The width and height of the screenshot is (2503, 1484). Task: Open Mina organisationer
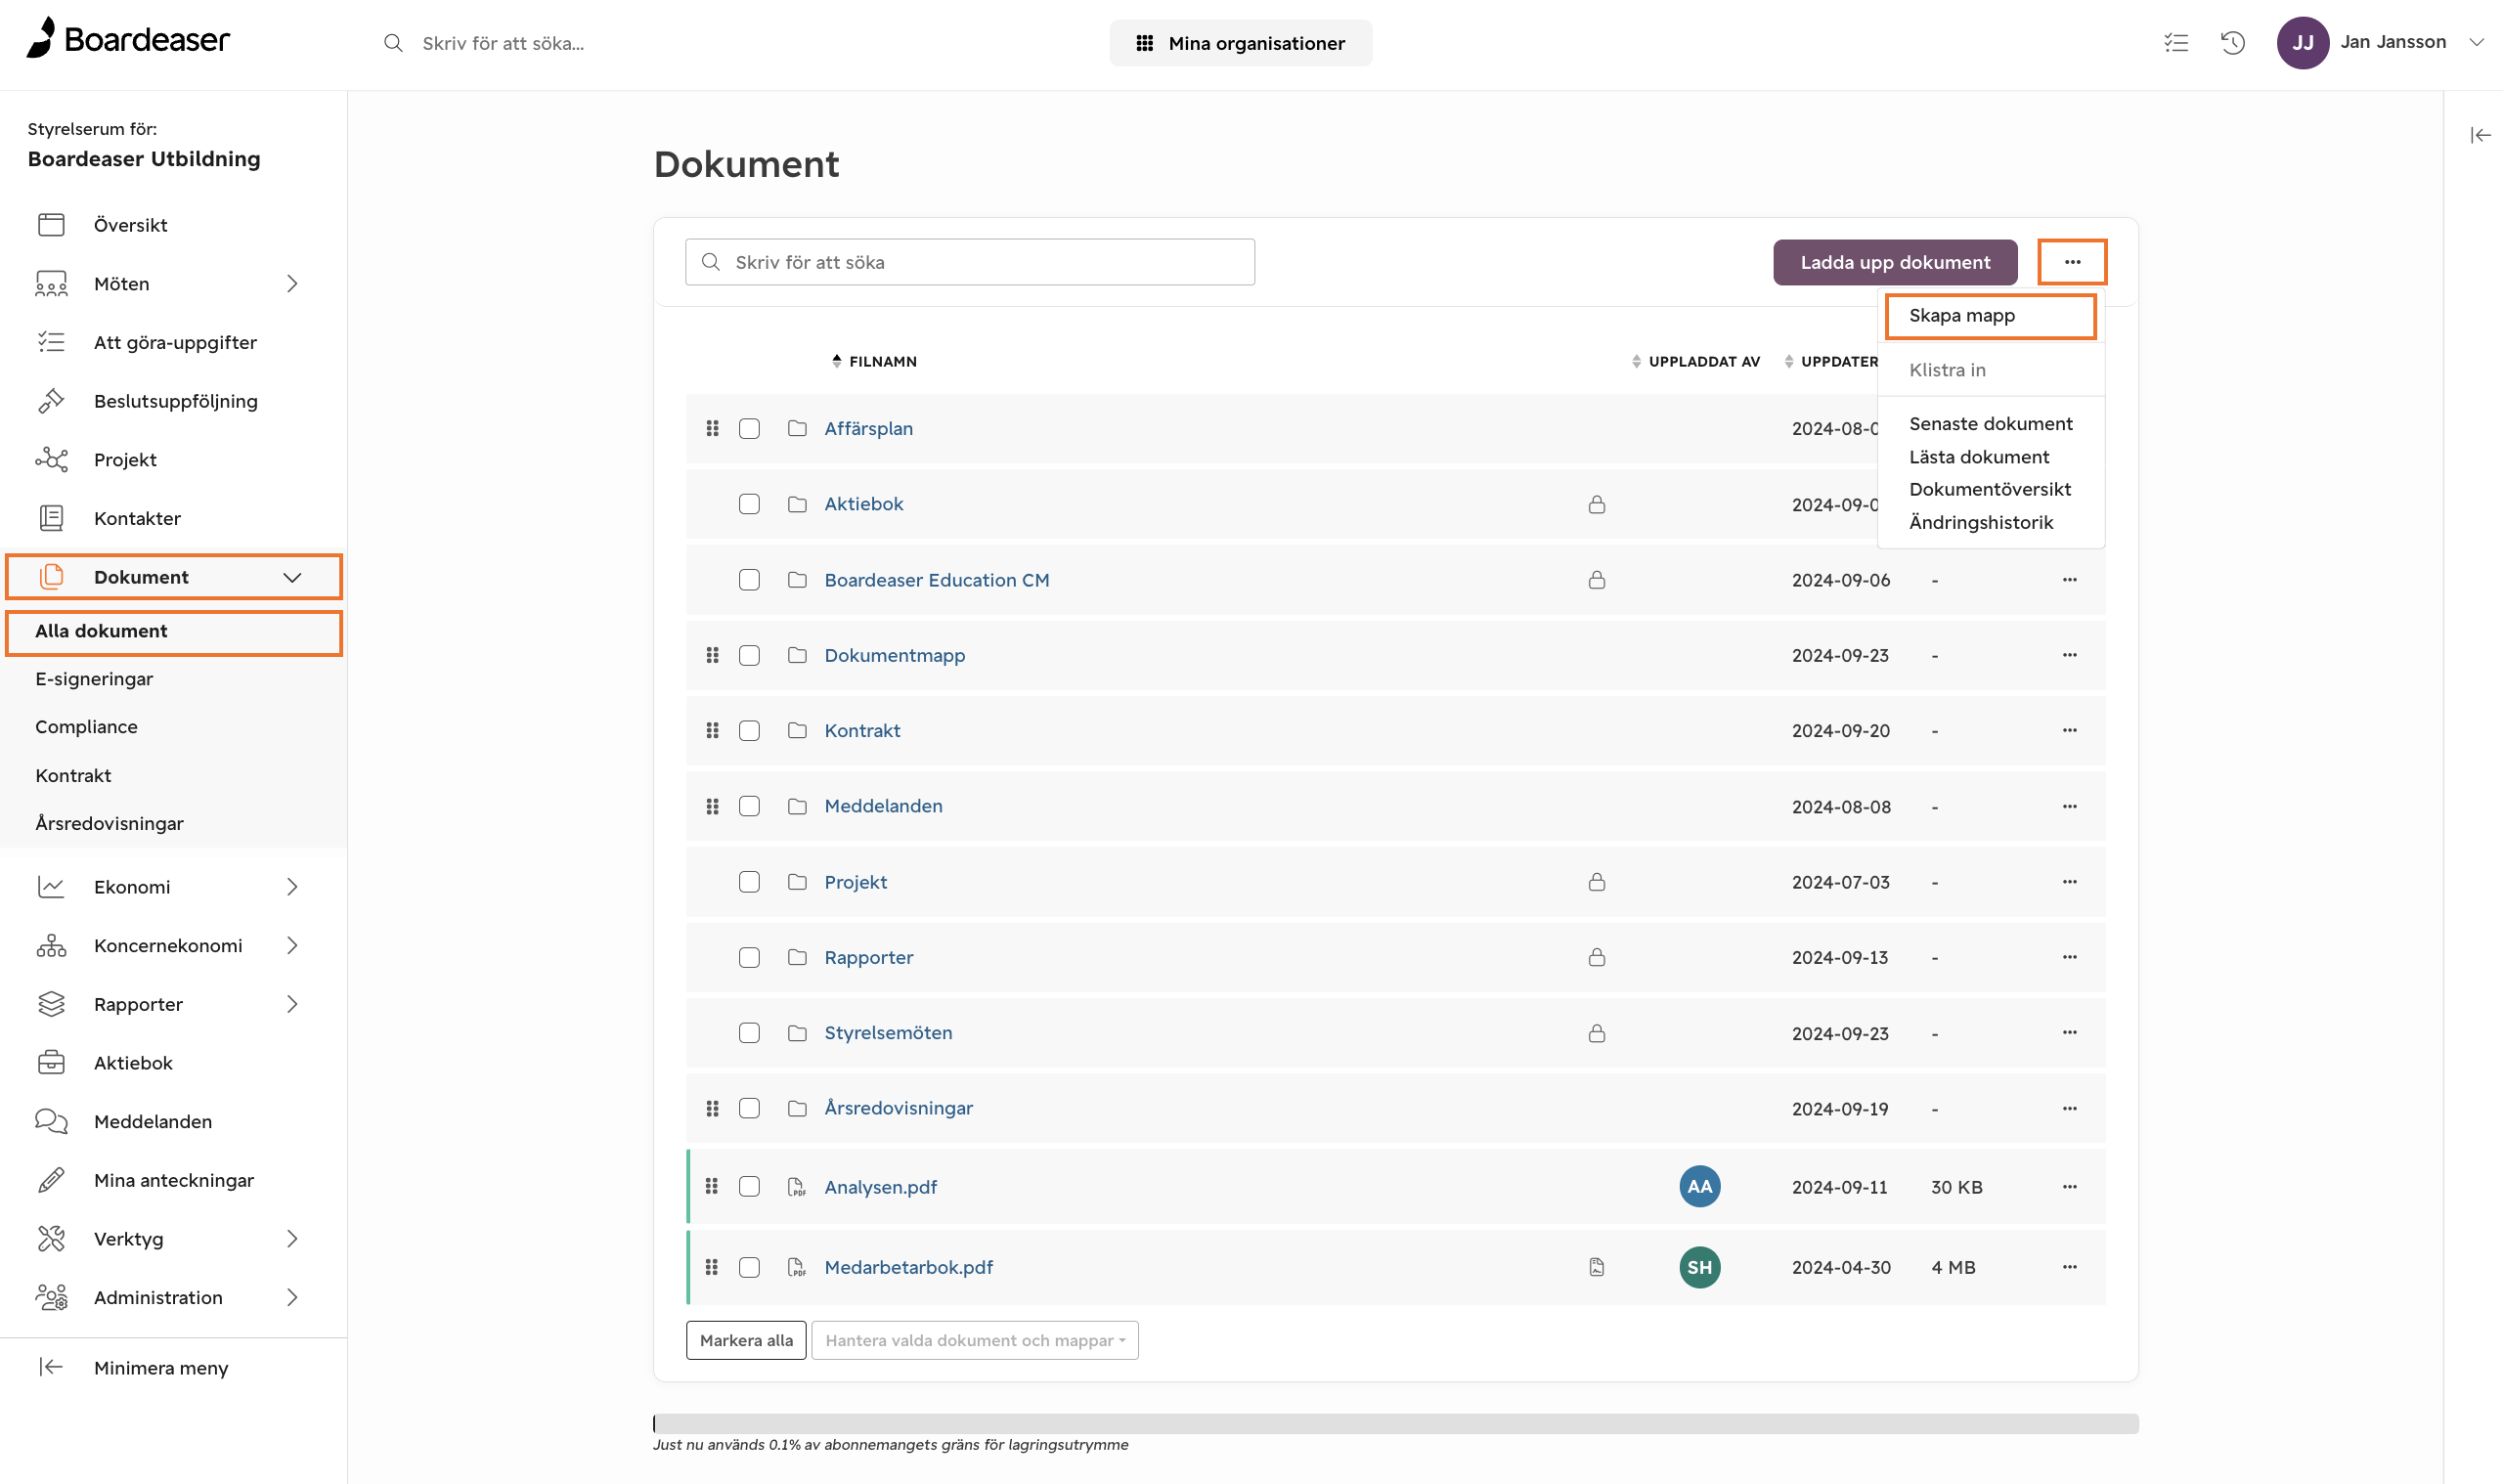[1240, 43]
